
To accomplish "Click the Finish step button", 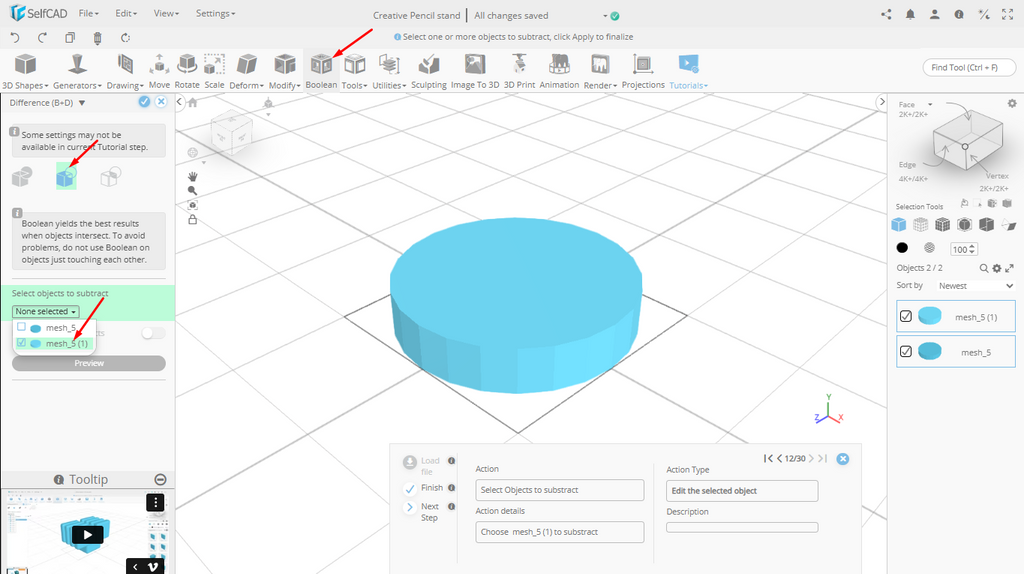I will point(423,488).
